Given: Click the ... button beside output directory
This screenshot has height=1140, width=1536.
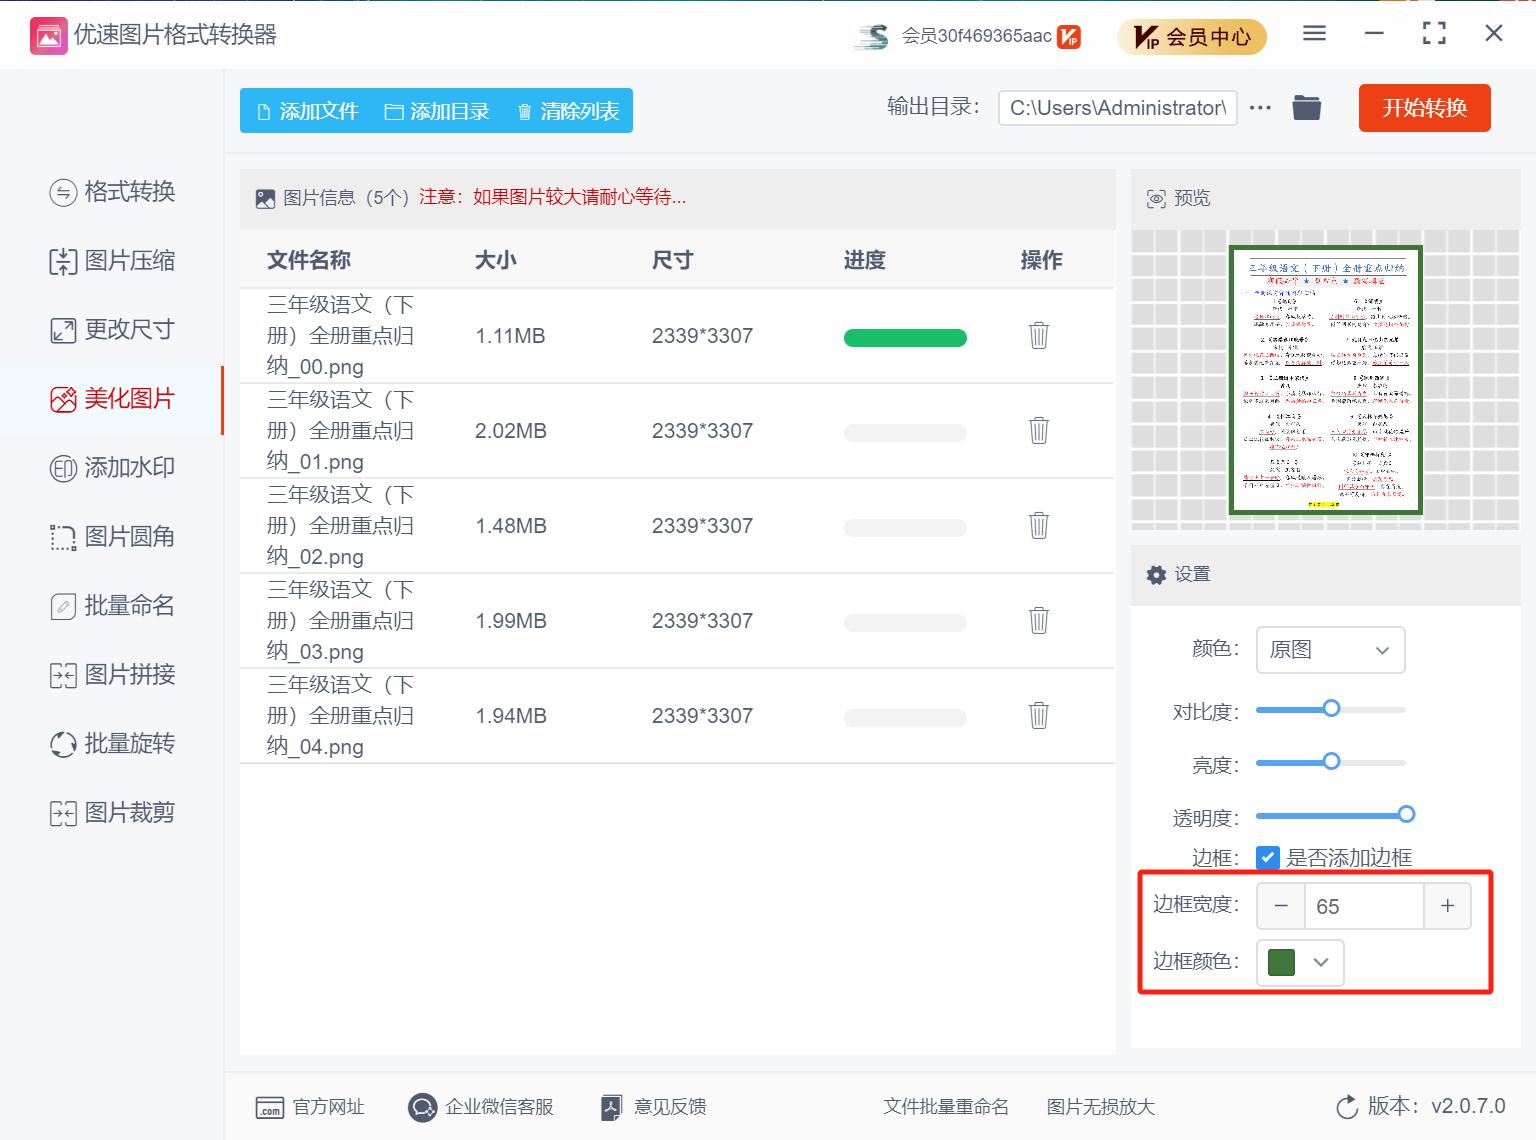Looking at the screenshot, I should coord(1260,108).
